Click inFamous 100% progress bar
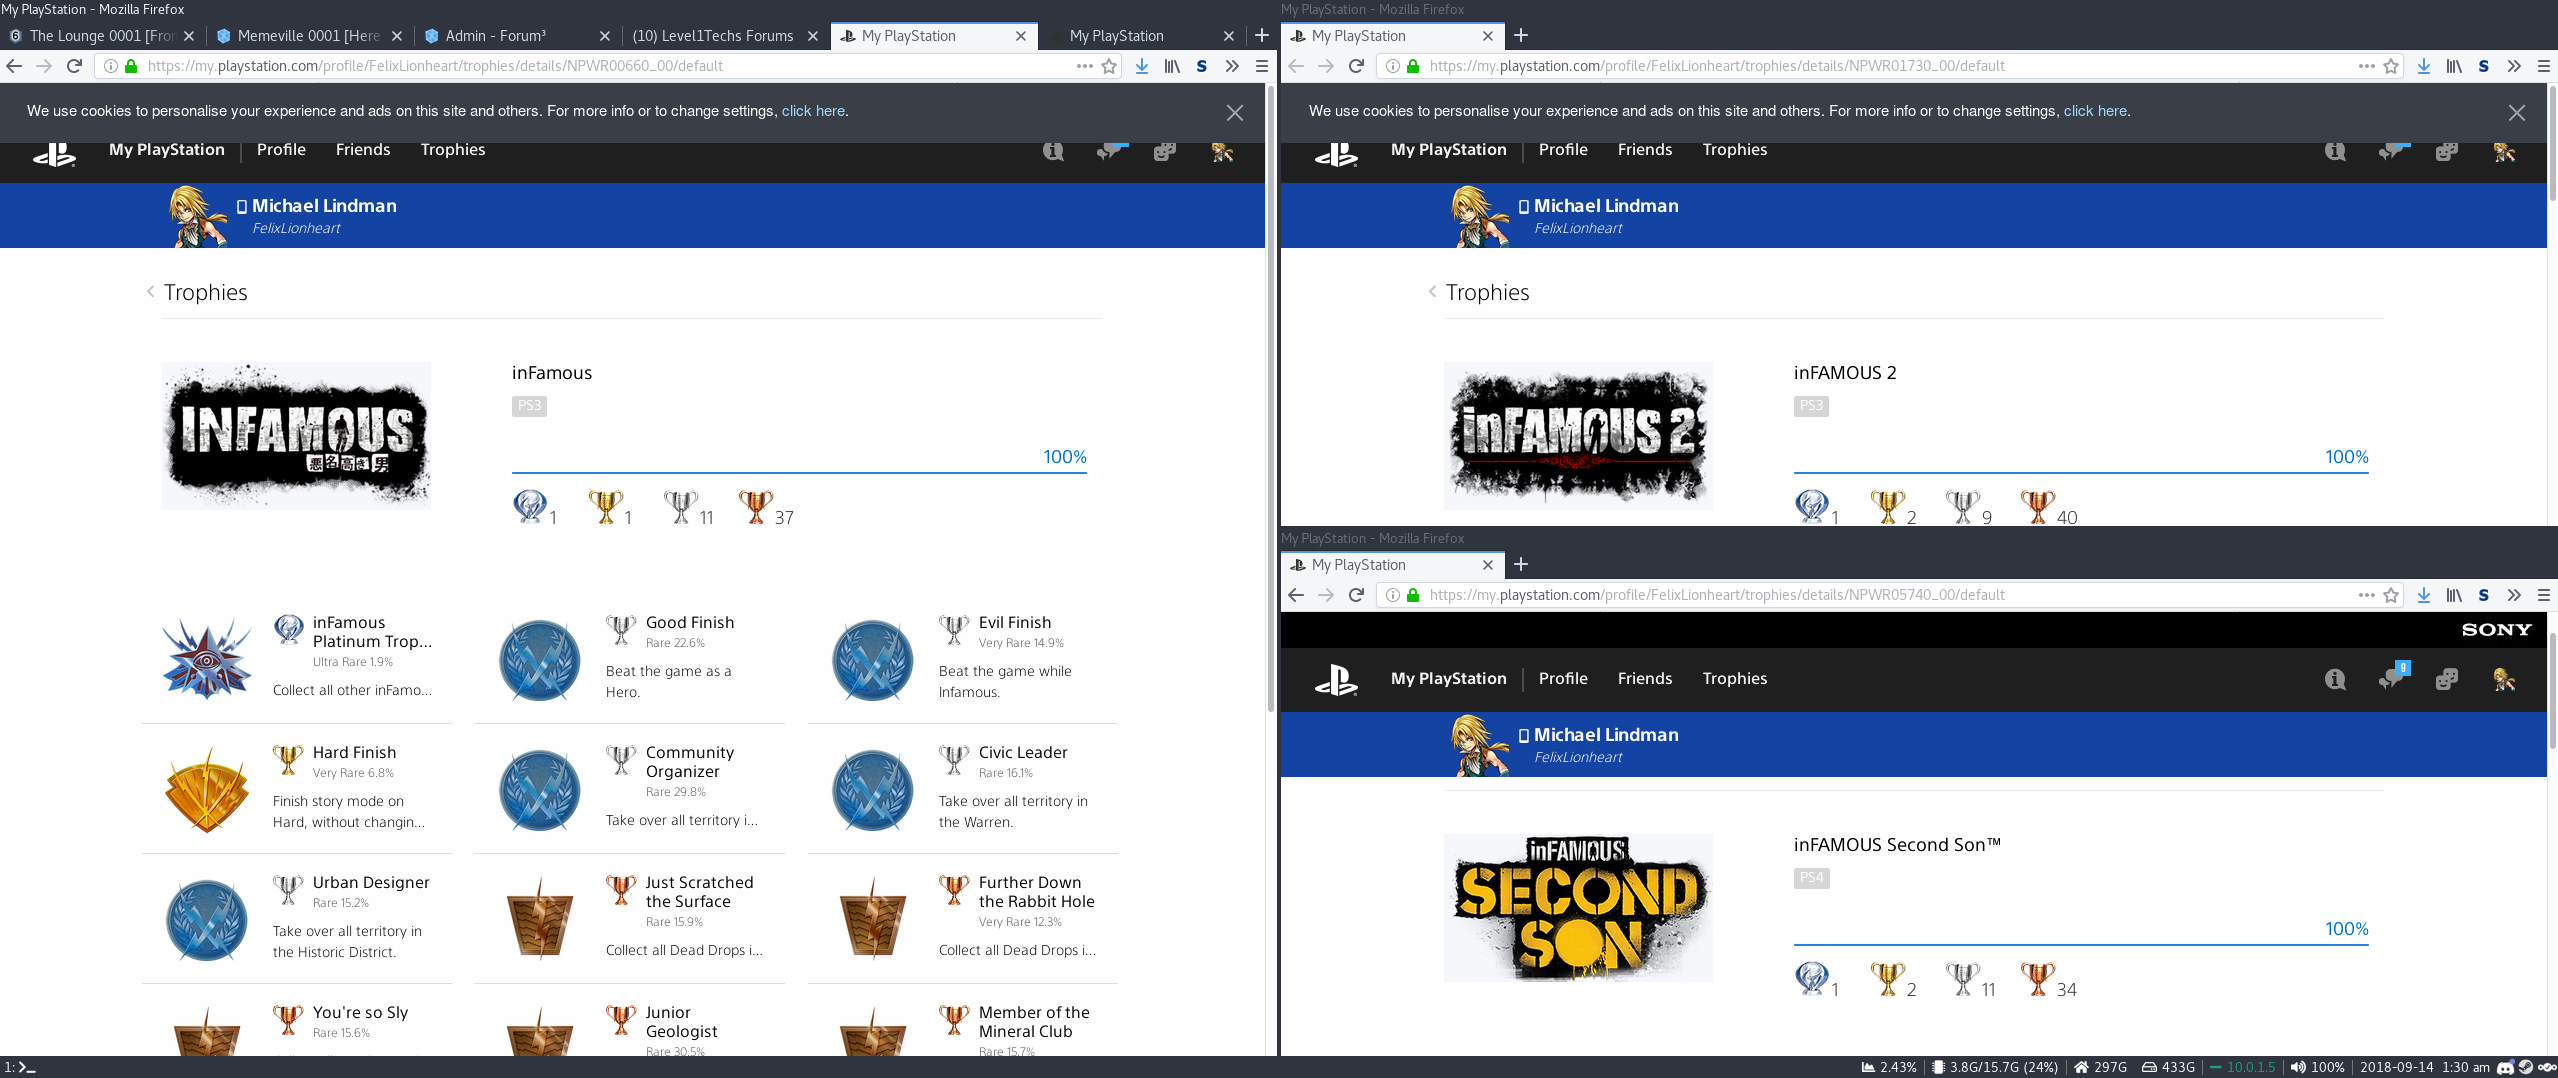 click(x=799, y=472)
